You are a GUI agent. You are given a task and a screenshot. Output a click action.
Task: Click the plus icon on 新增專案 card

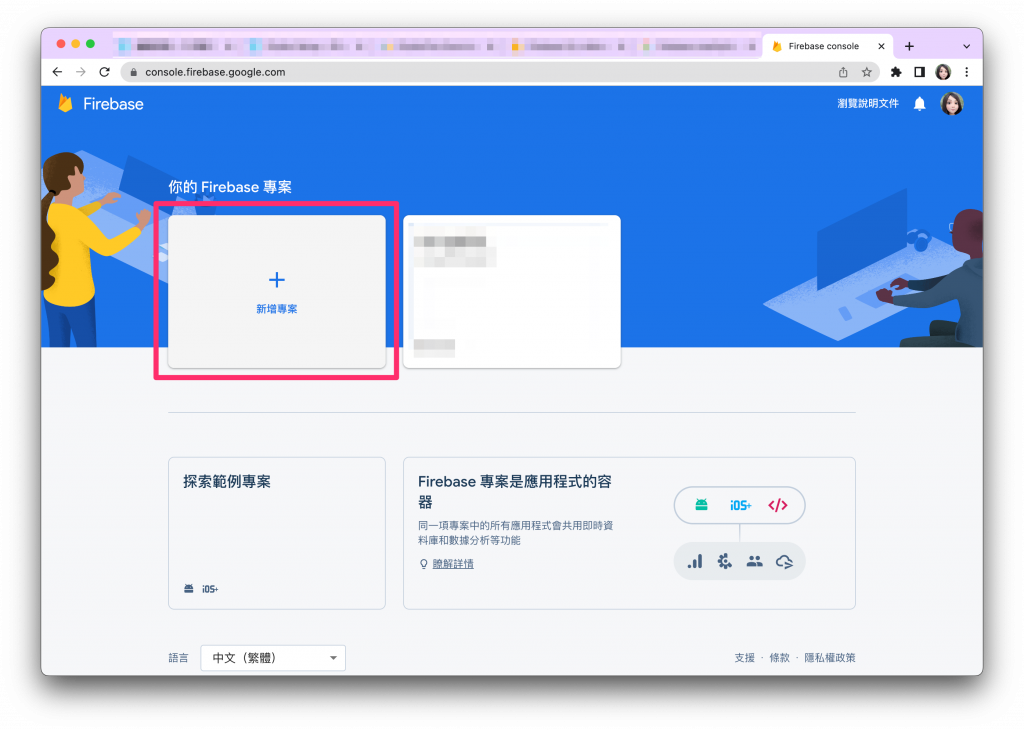pyautogui.click(x=277, y=280)
